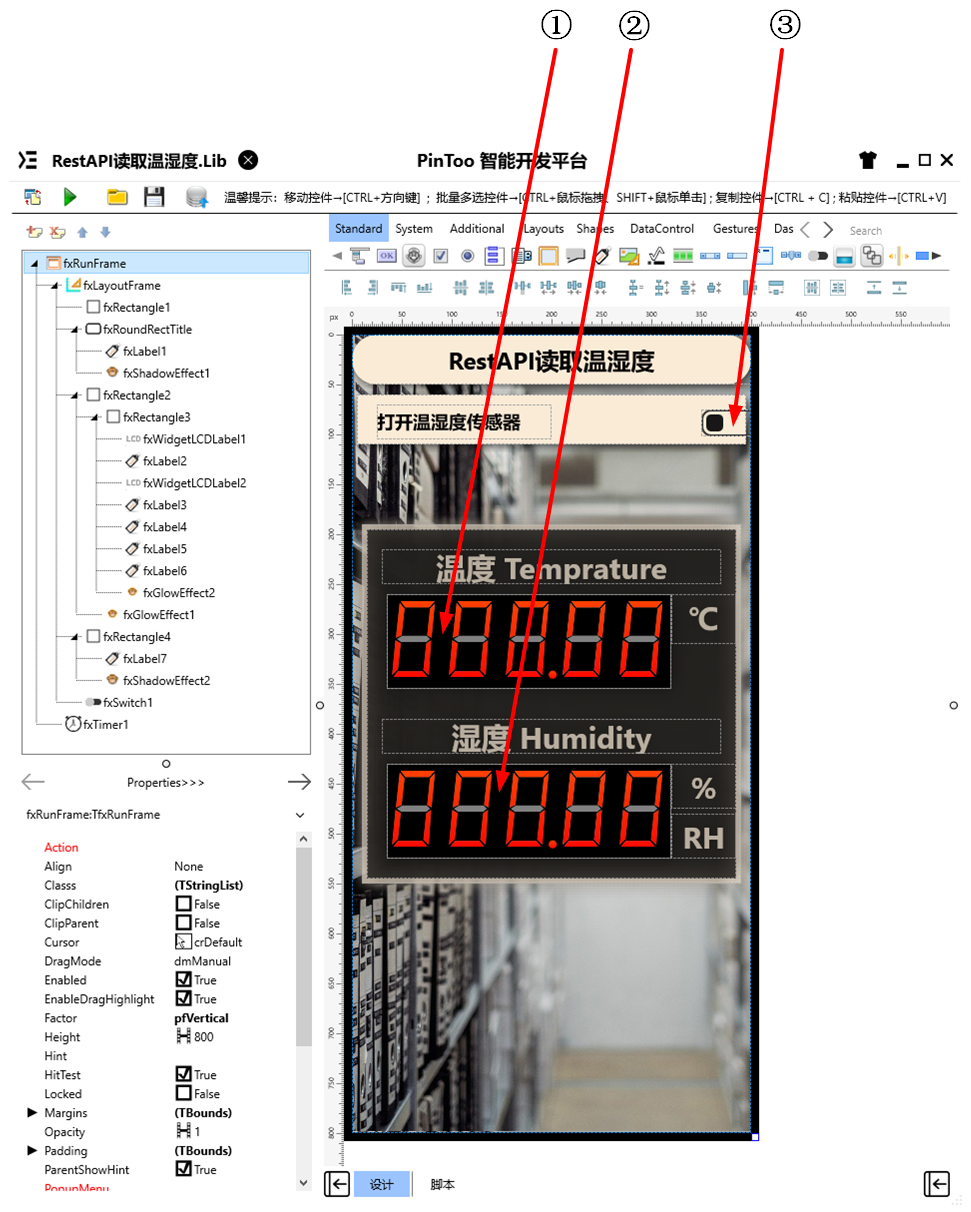Run the project with green play button
This screenshot has height=1212, width=971.
70,197
